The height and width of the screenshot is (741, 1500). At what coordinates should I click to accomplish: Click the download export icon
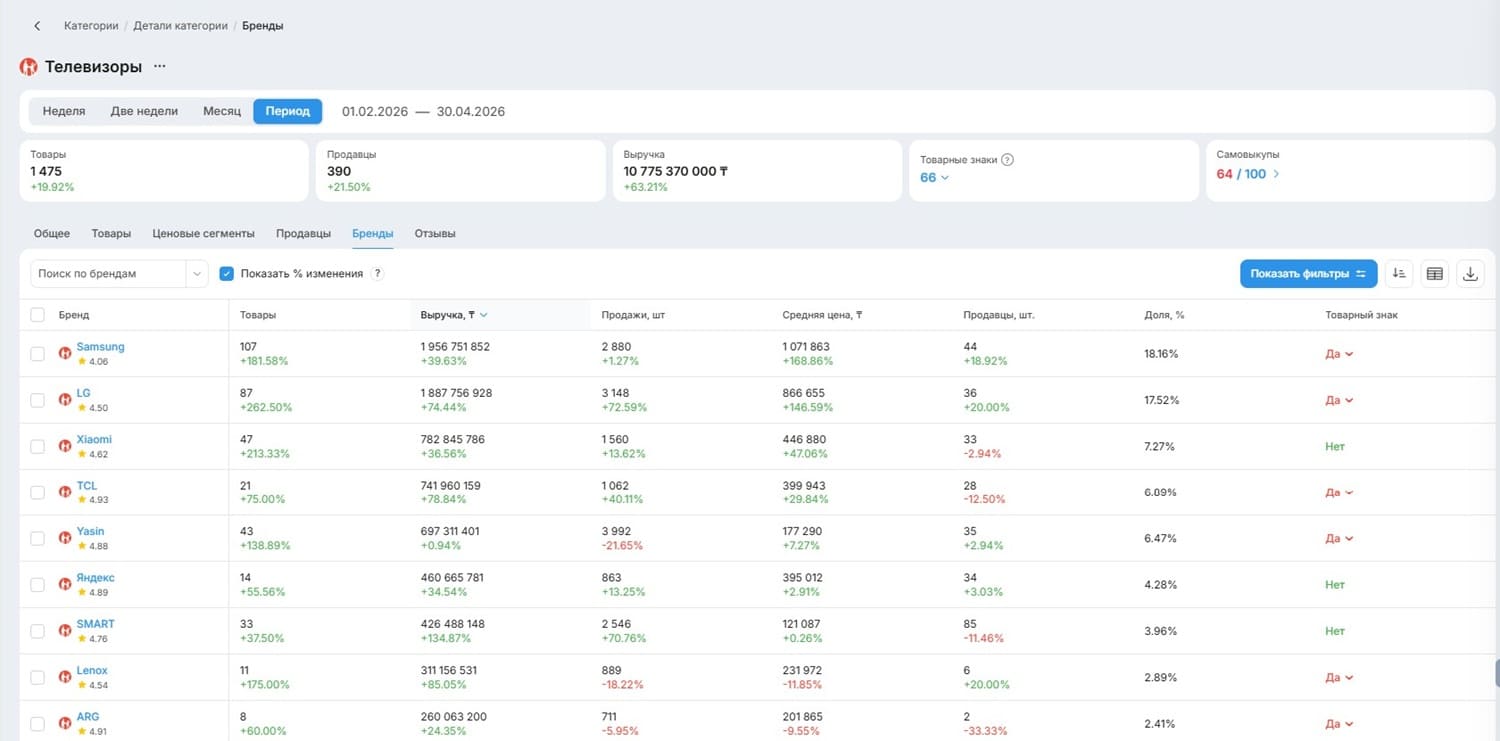tap(1470, 274)
